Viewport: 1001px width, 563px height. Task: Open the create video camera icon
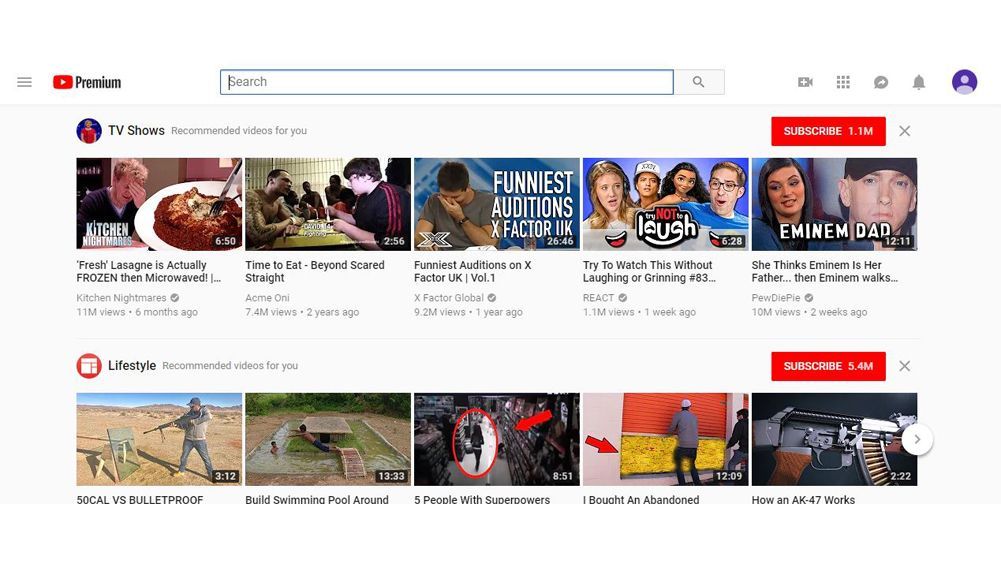point(805,82)
